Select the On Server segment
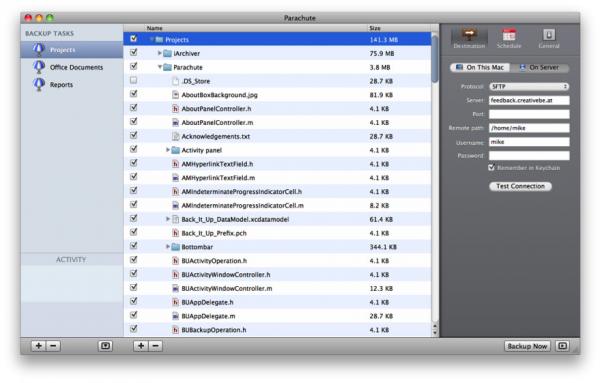Screen dimensions: 600x383 pyautogui.click(x=540, y=67)
